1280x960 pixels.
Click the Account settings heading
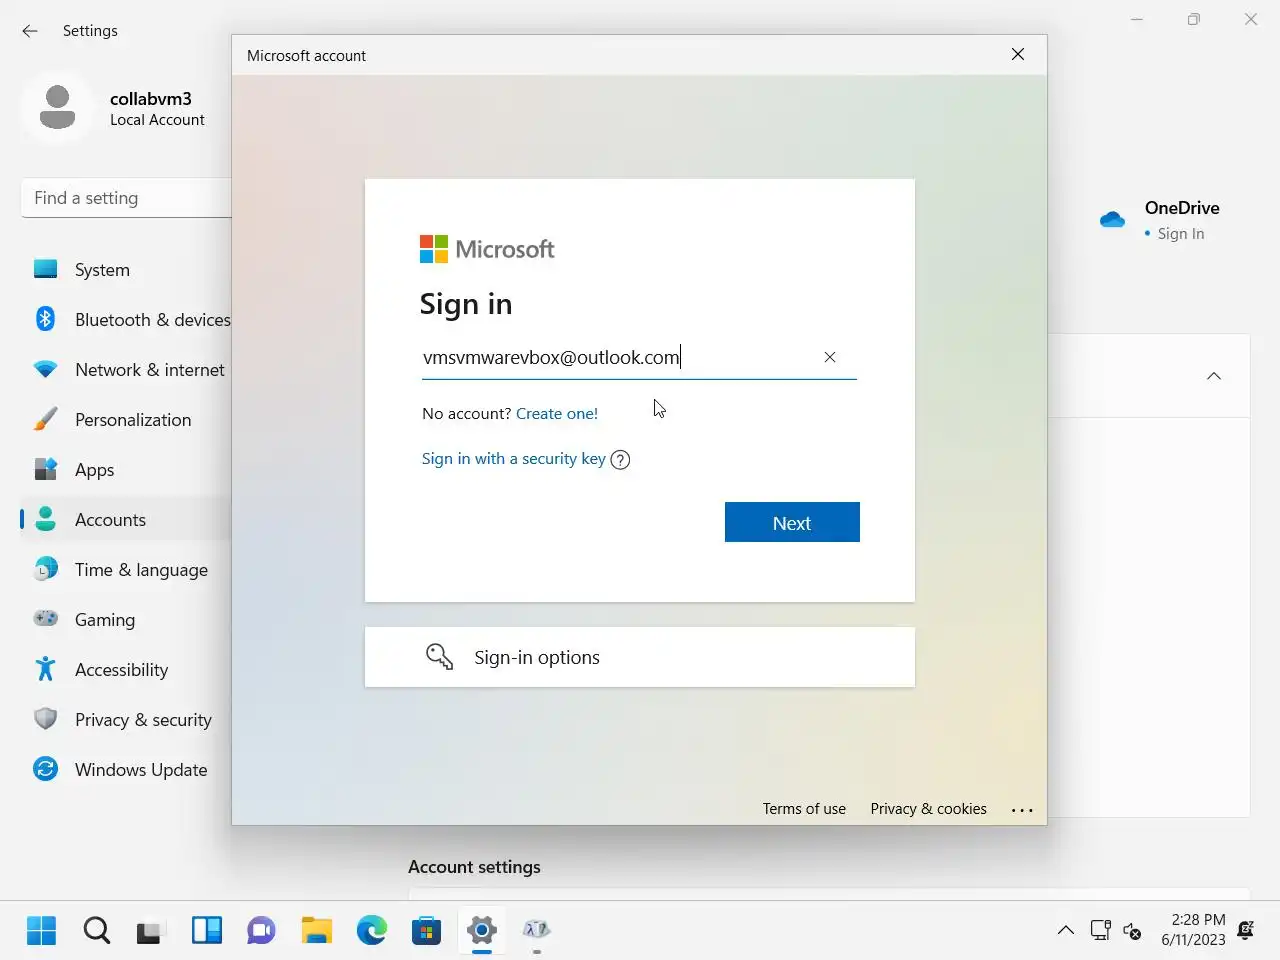[474, 867]
